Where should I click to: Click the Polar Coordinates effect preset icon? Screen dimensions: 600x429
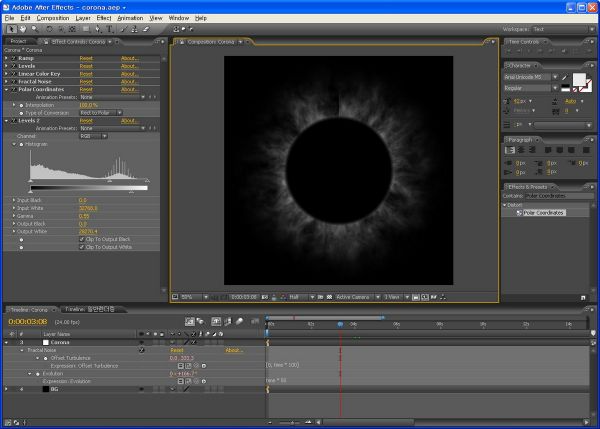coord(519,213)
